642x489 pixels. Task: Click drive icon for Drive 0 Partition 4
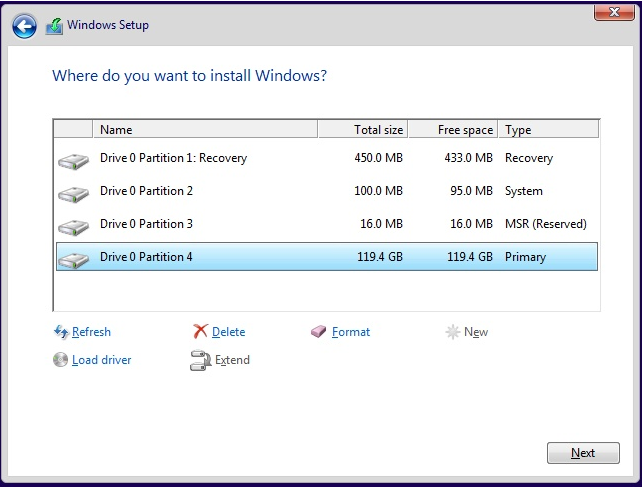[73, 260]
